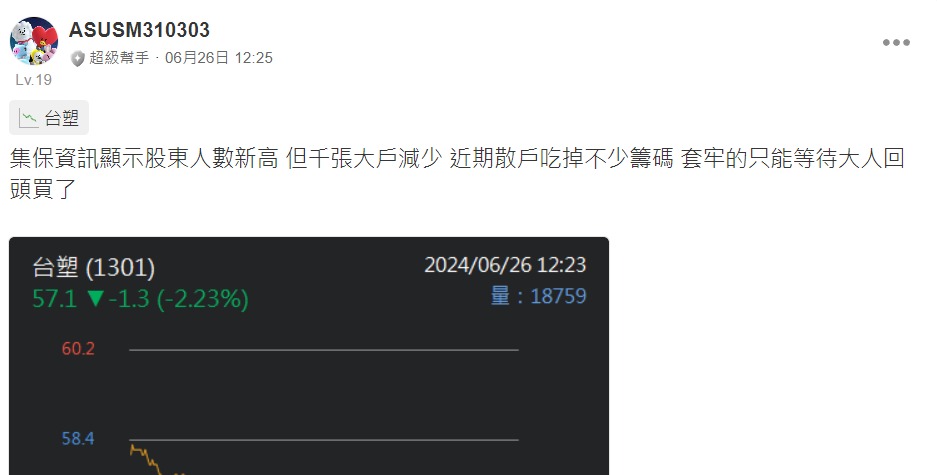The image size is (937, 475).
Task: Select the post text about 集保資訊
Action: [x=457, y=173]
